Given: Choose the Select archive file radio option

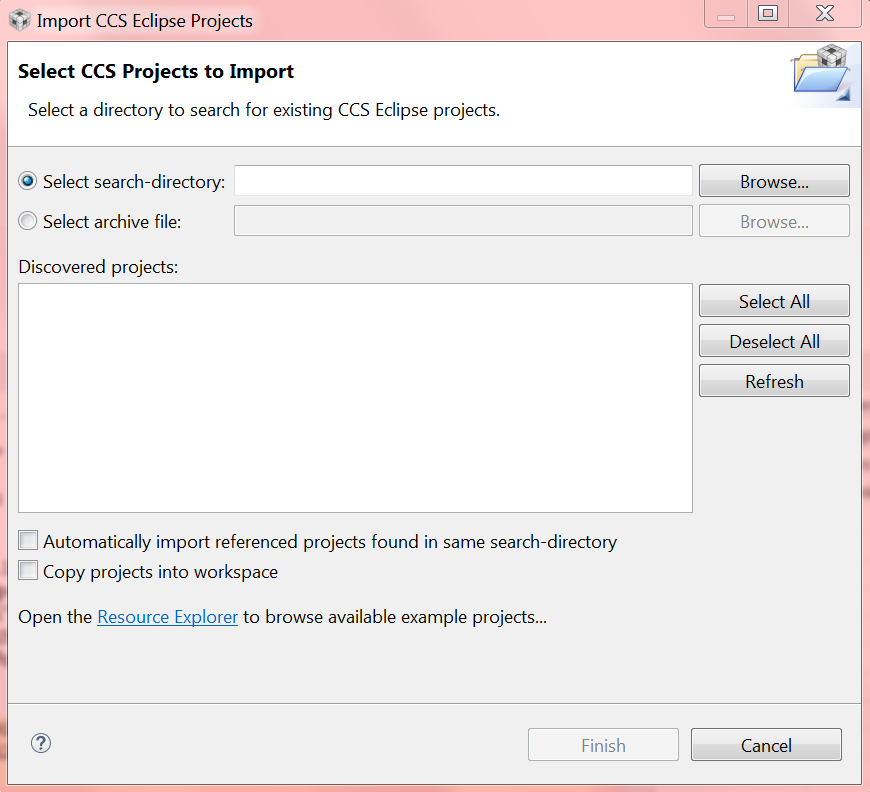Looking at the screenshot, I should point(28,221).
